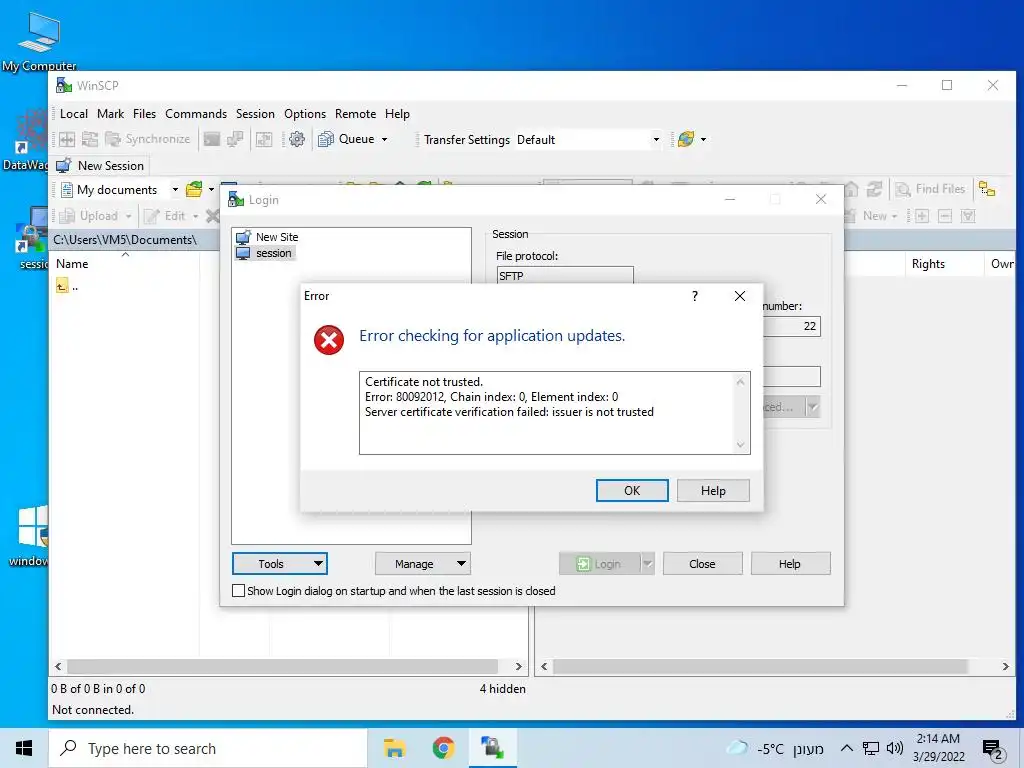
Task: Open File Explorer from the taskbar
Action: 394,748
